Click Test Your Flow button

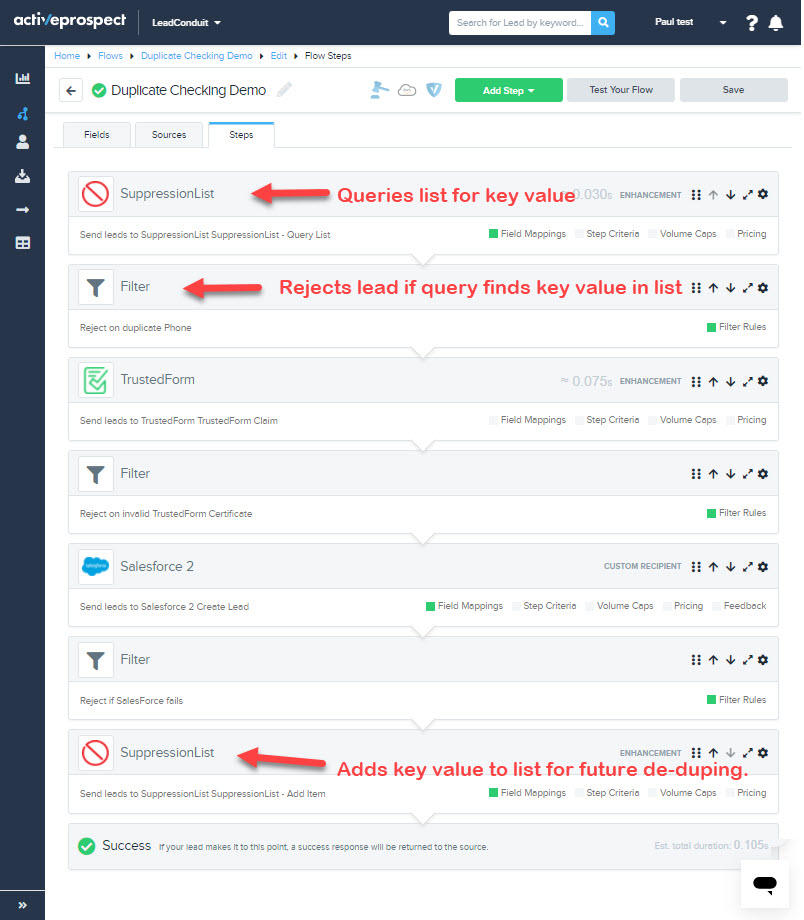[x=621, y=90]
